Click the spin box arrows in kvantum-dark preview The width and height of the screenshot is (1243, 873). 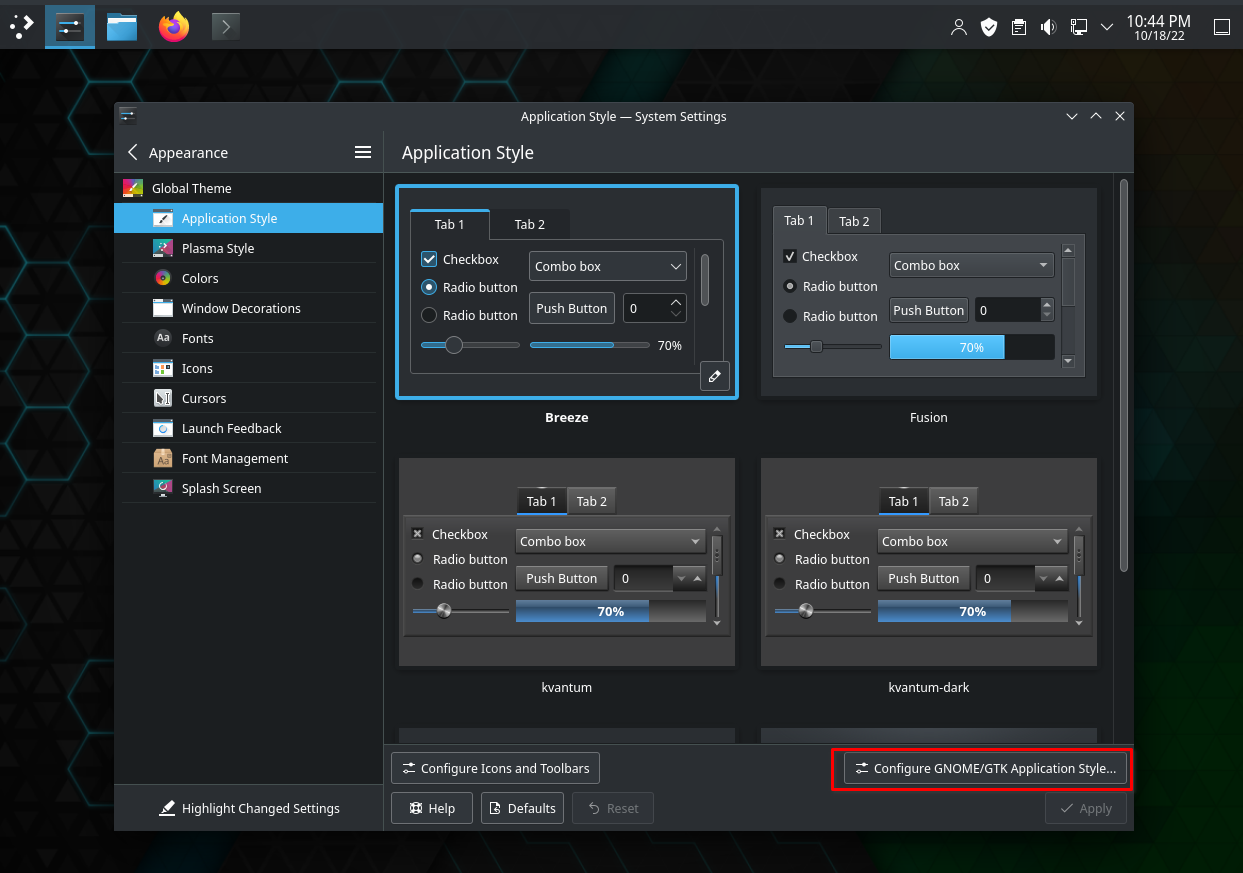pyautogui.click(x=1052, y=578)
